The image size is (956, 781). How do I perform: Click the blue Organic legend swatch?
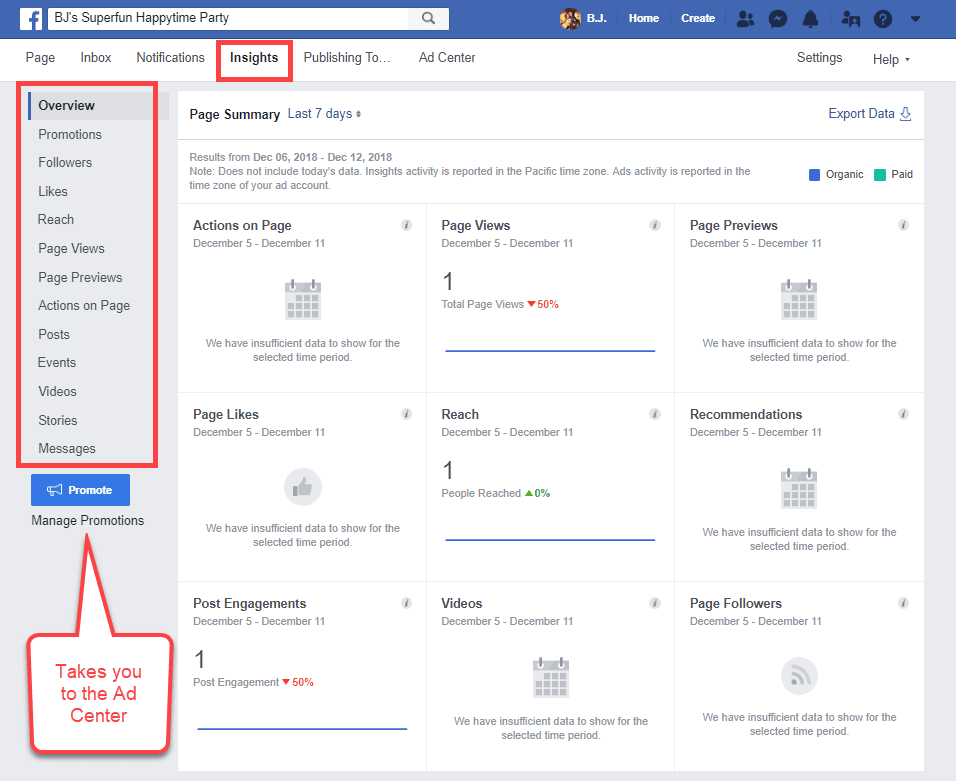(814, 174)
